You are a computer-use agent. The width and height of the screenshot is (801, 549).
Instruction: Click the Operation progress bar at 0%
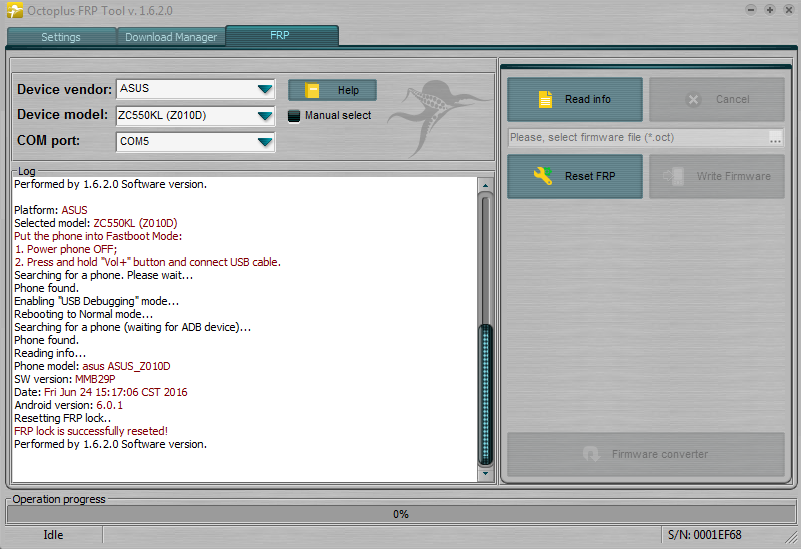(x=400, y=514)
